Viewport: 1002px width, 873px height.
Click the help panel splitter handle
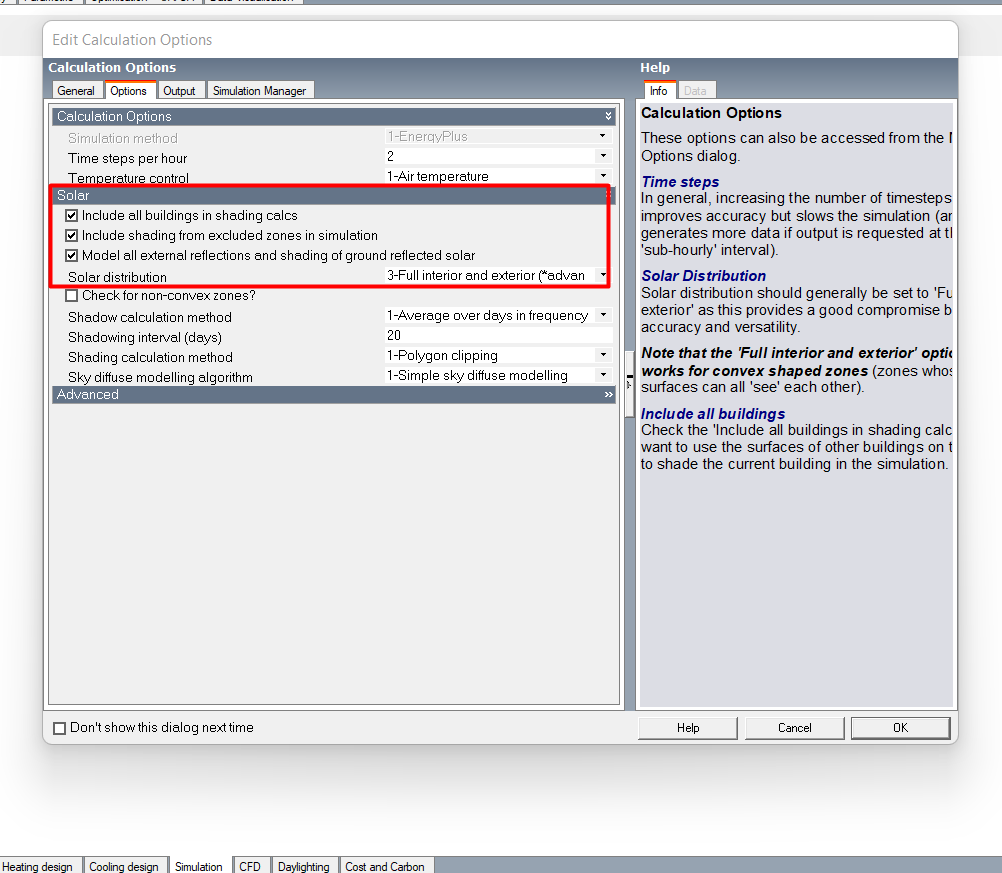tap(629, 383)
